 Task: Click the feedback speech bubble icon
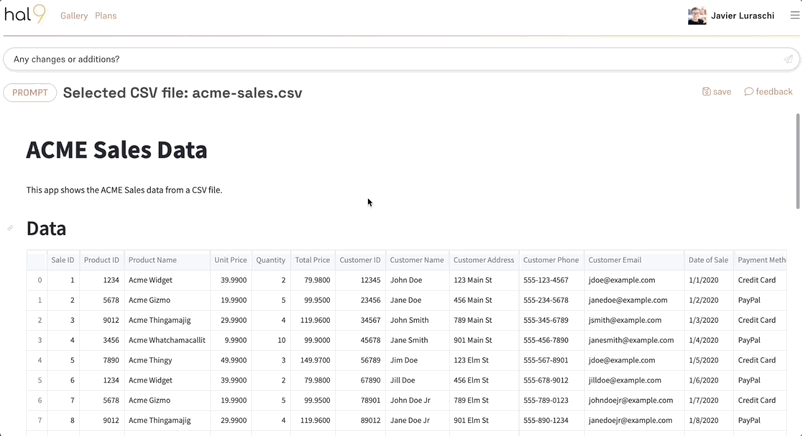click(749, 92)
